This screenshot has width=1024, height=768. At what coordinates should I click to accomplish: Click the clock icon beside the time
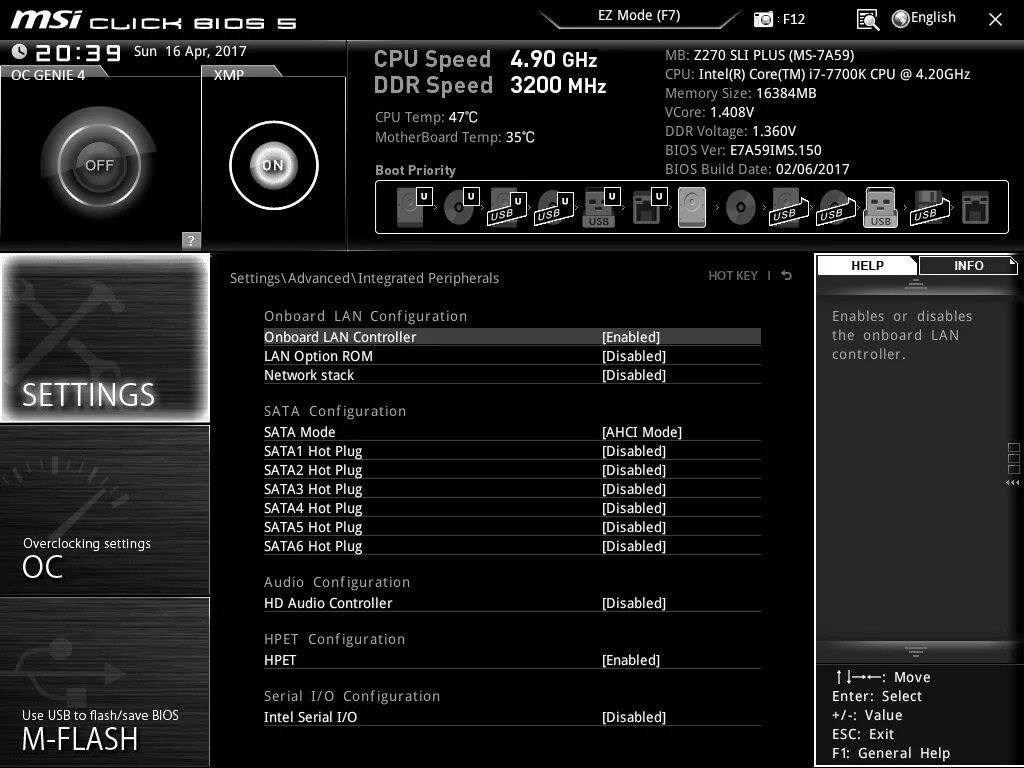tap(20, 51)
